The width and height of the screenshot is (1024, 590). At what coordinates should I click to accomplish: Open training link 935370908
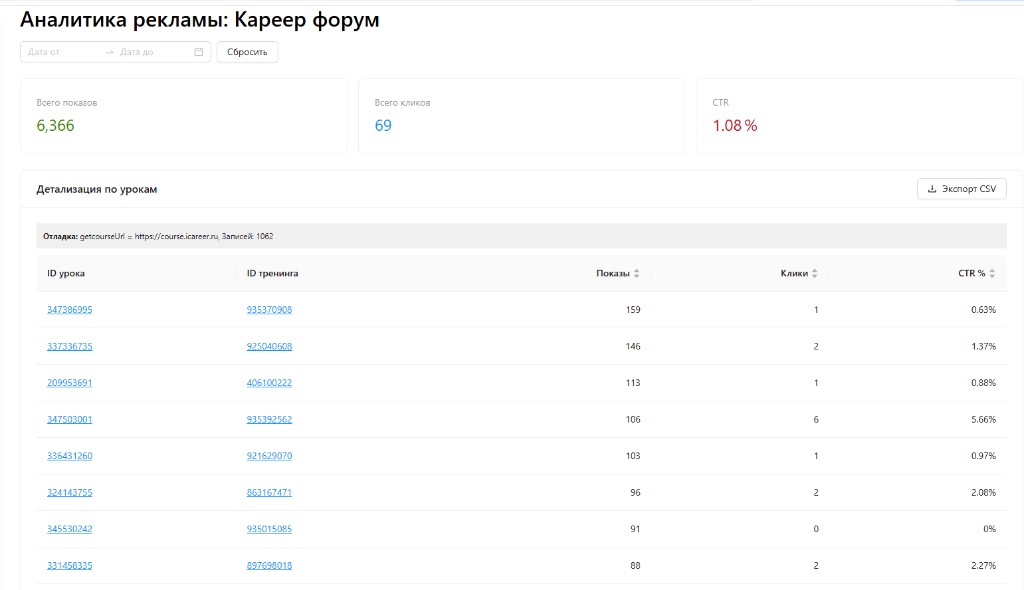[x=269, y=310]
